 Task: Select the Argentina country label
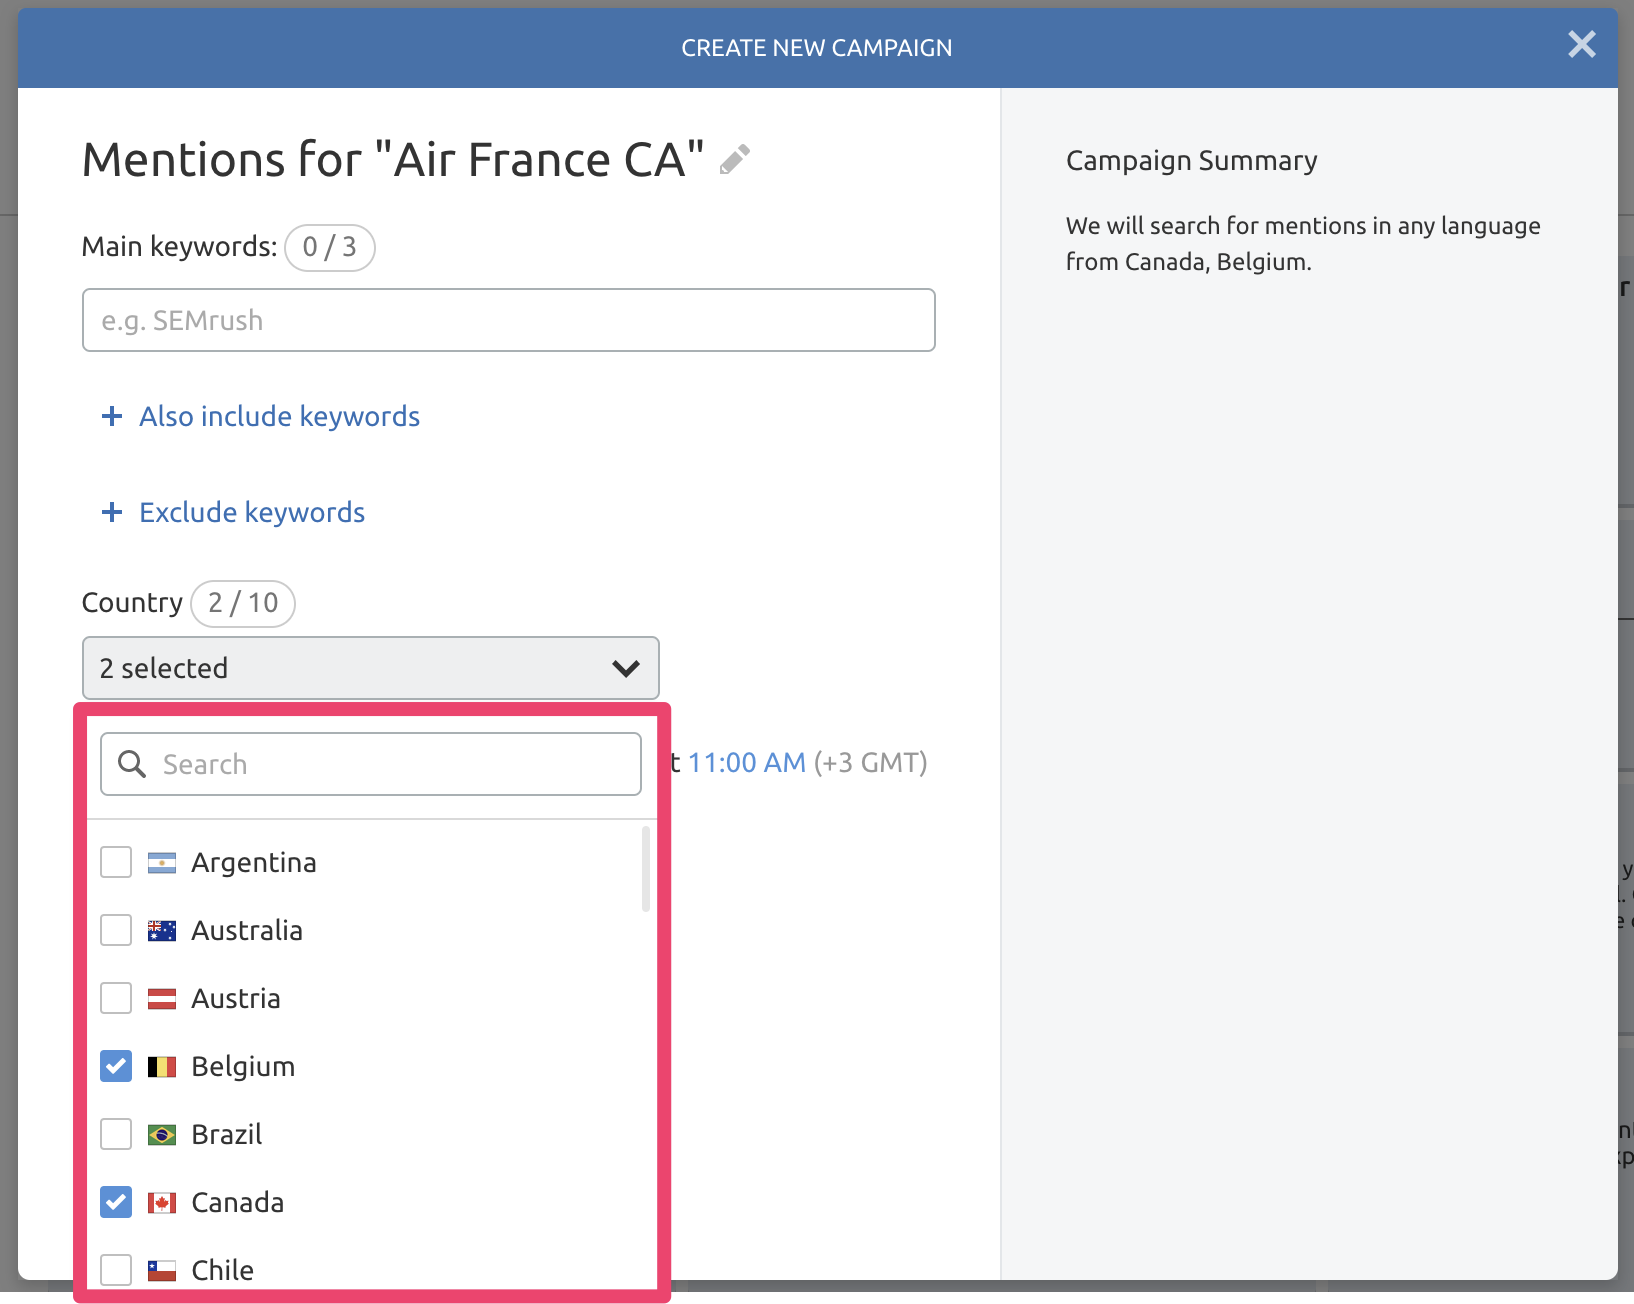pos(254,862)
